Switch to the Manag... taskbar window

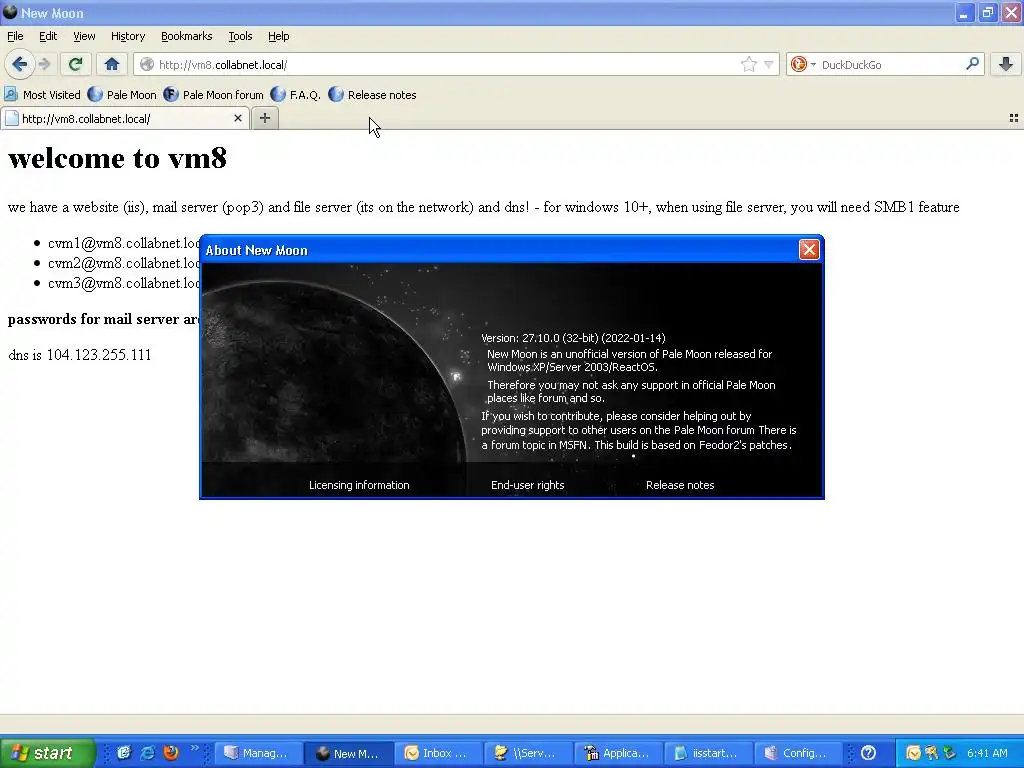click(x=259, y=753)
